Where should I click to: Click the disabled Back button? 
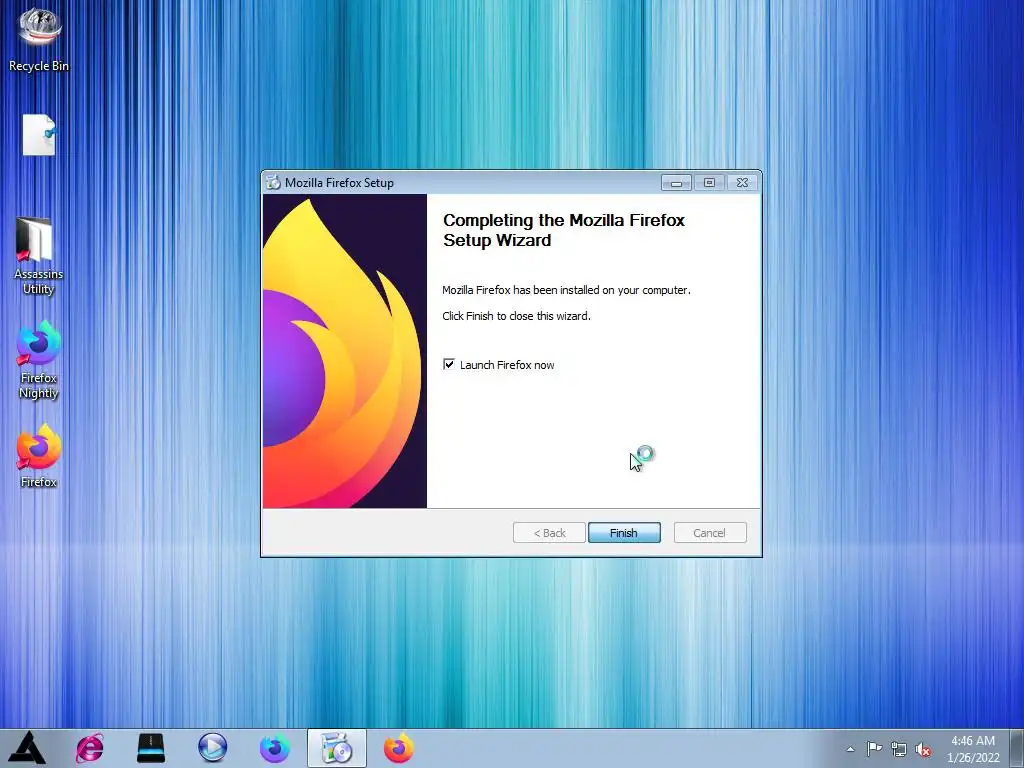coord(549,533)
